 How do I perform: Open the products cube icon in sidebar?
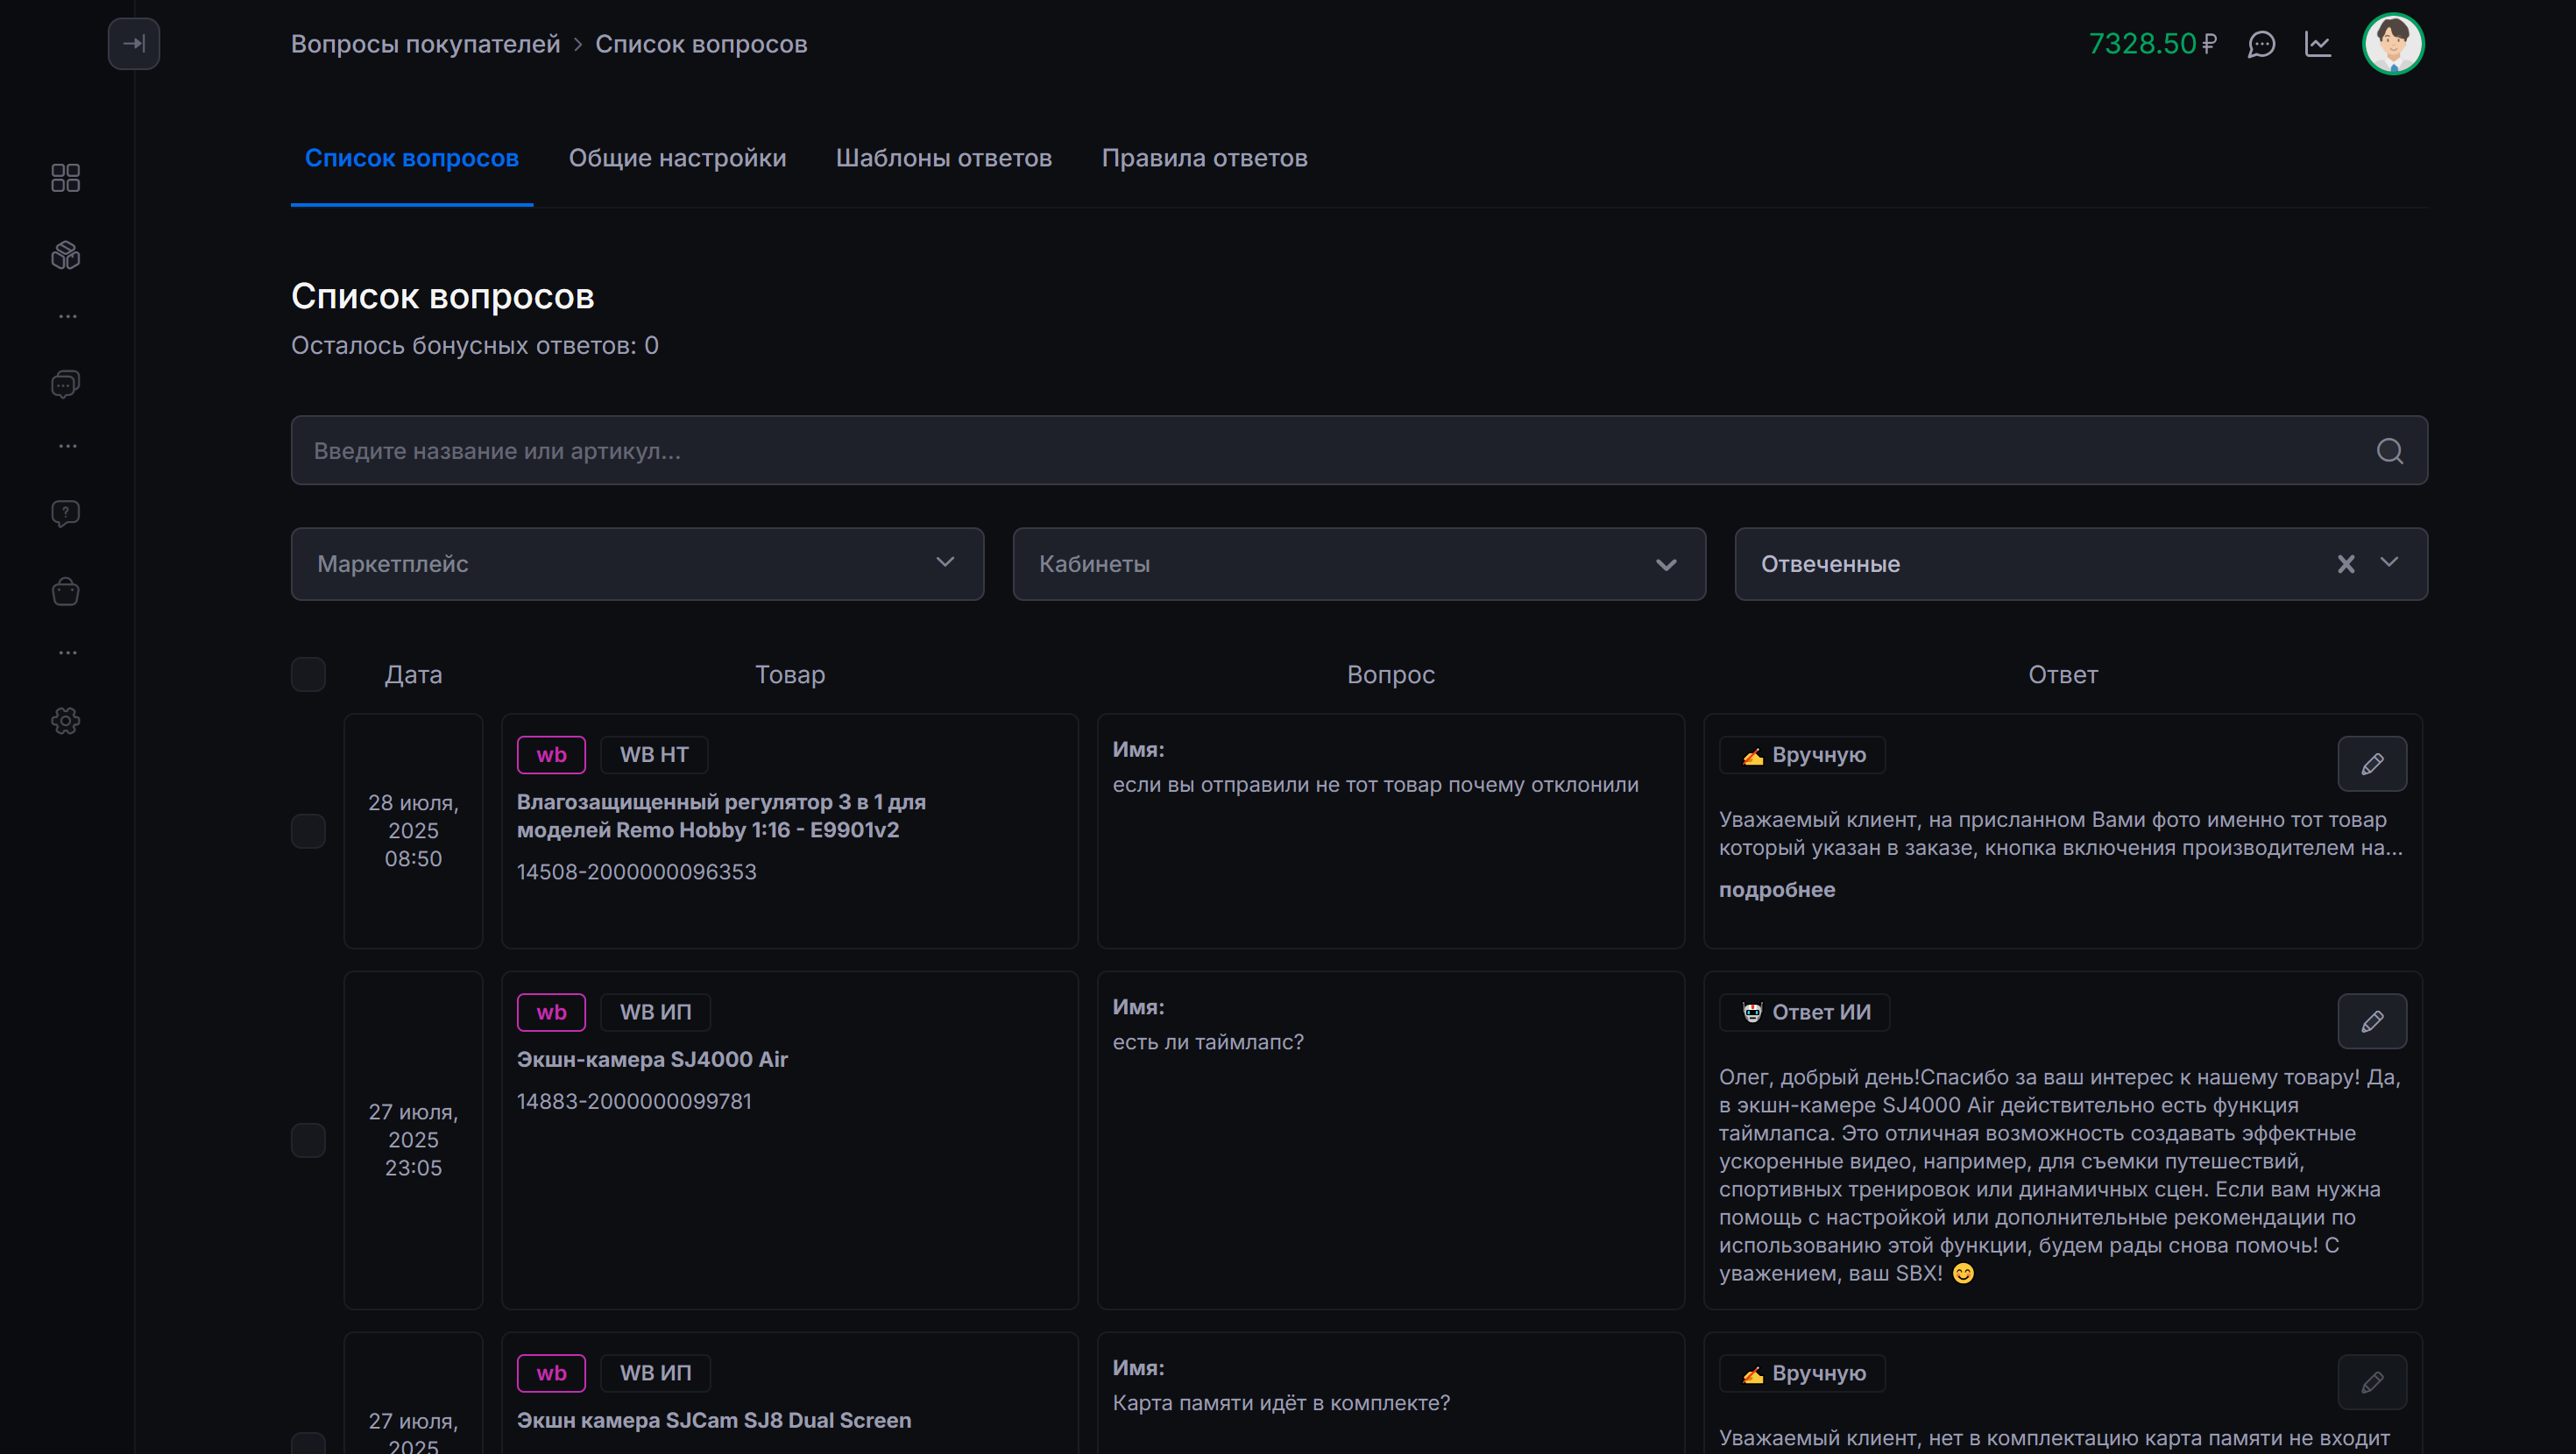point(65,255)
